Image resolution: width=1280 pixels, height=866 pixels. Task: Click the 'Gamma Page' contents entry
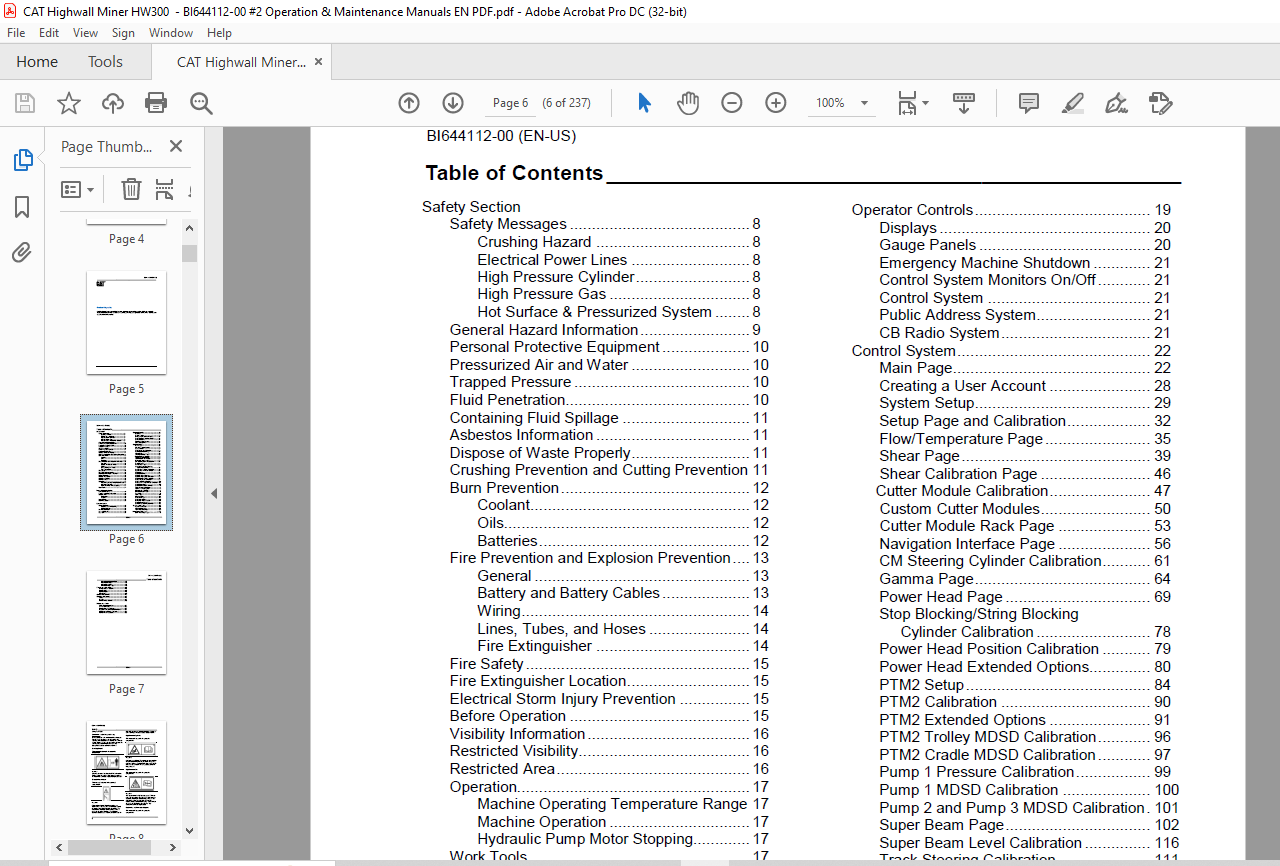(926, 579)
